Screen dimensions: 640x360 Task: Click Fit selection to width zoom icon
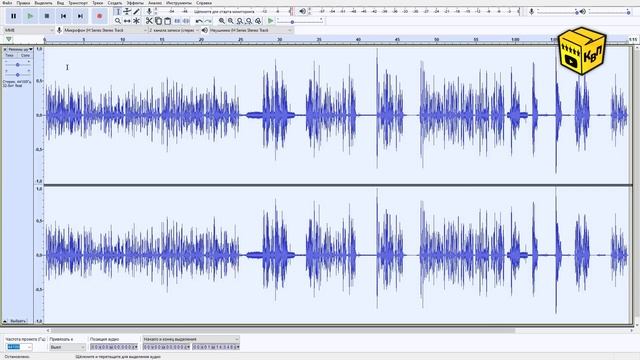pos(240,21)
